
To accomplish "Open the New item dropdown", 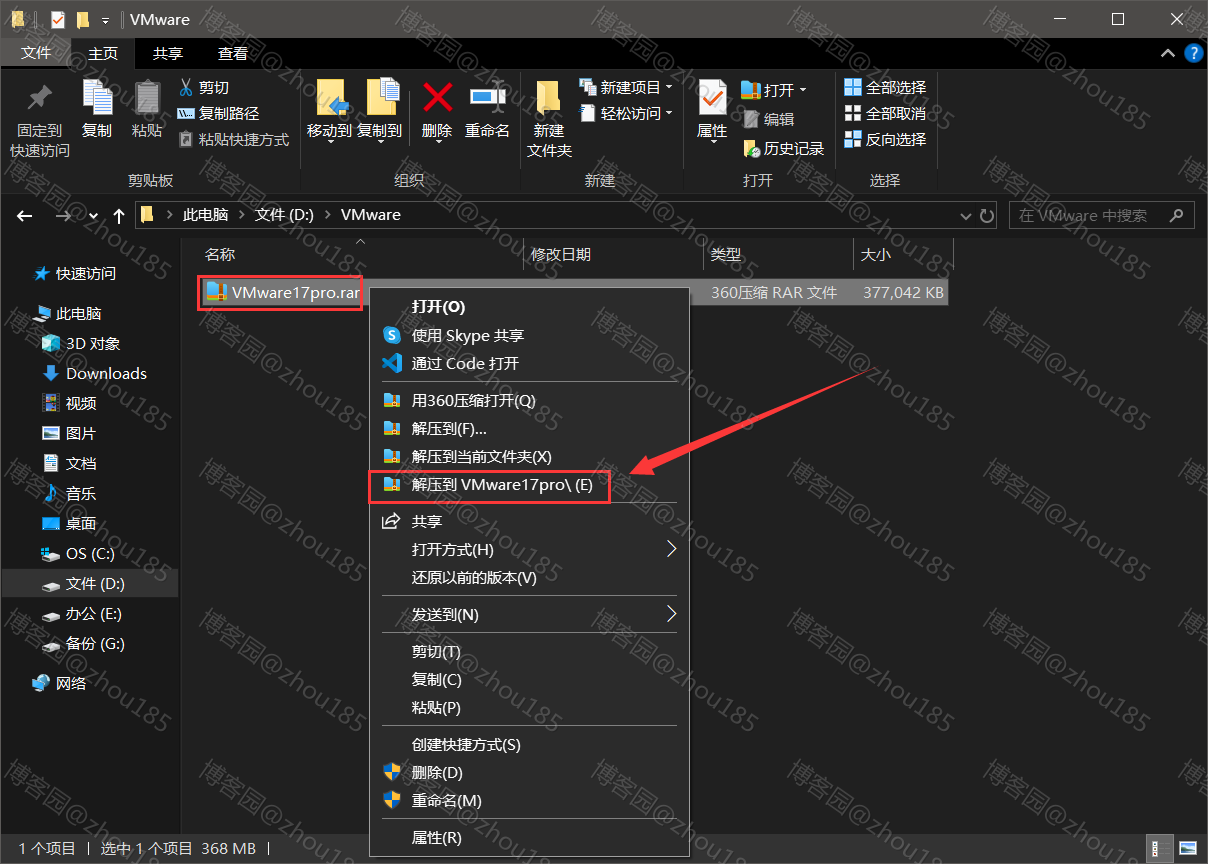I will 626,88.
